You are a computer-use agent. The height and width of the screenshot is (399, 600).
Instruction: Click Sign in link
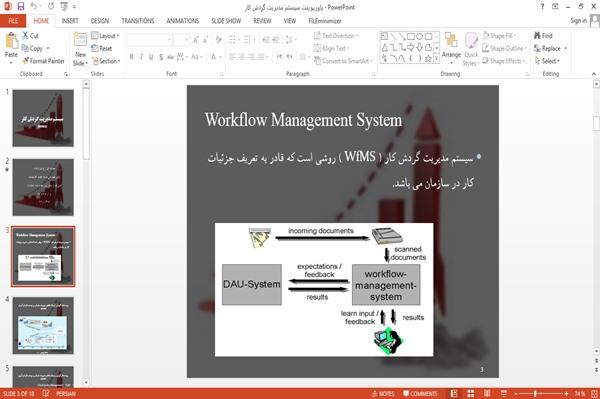(x=578, y=21)
